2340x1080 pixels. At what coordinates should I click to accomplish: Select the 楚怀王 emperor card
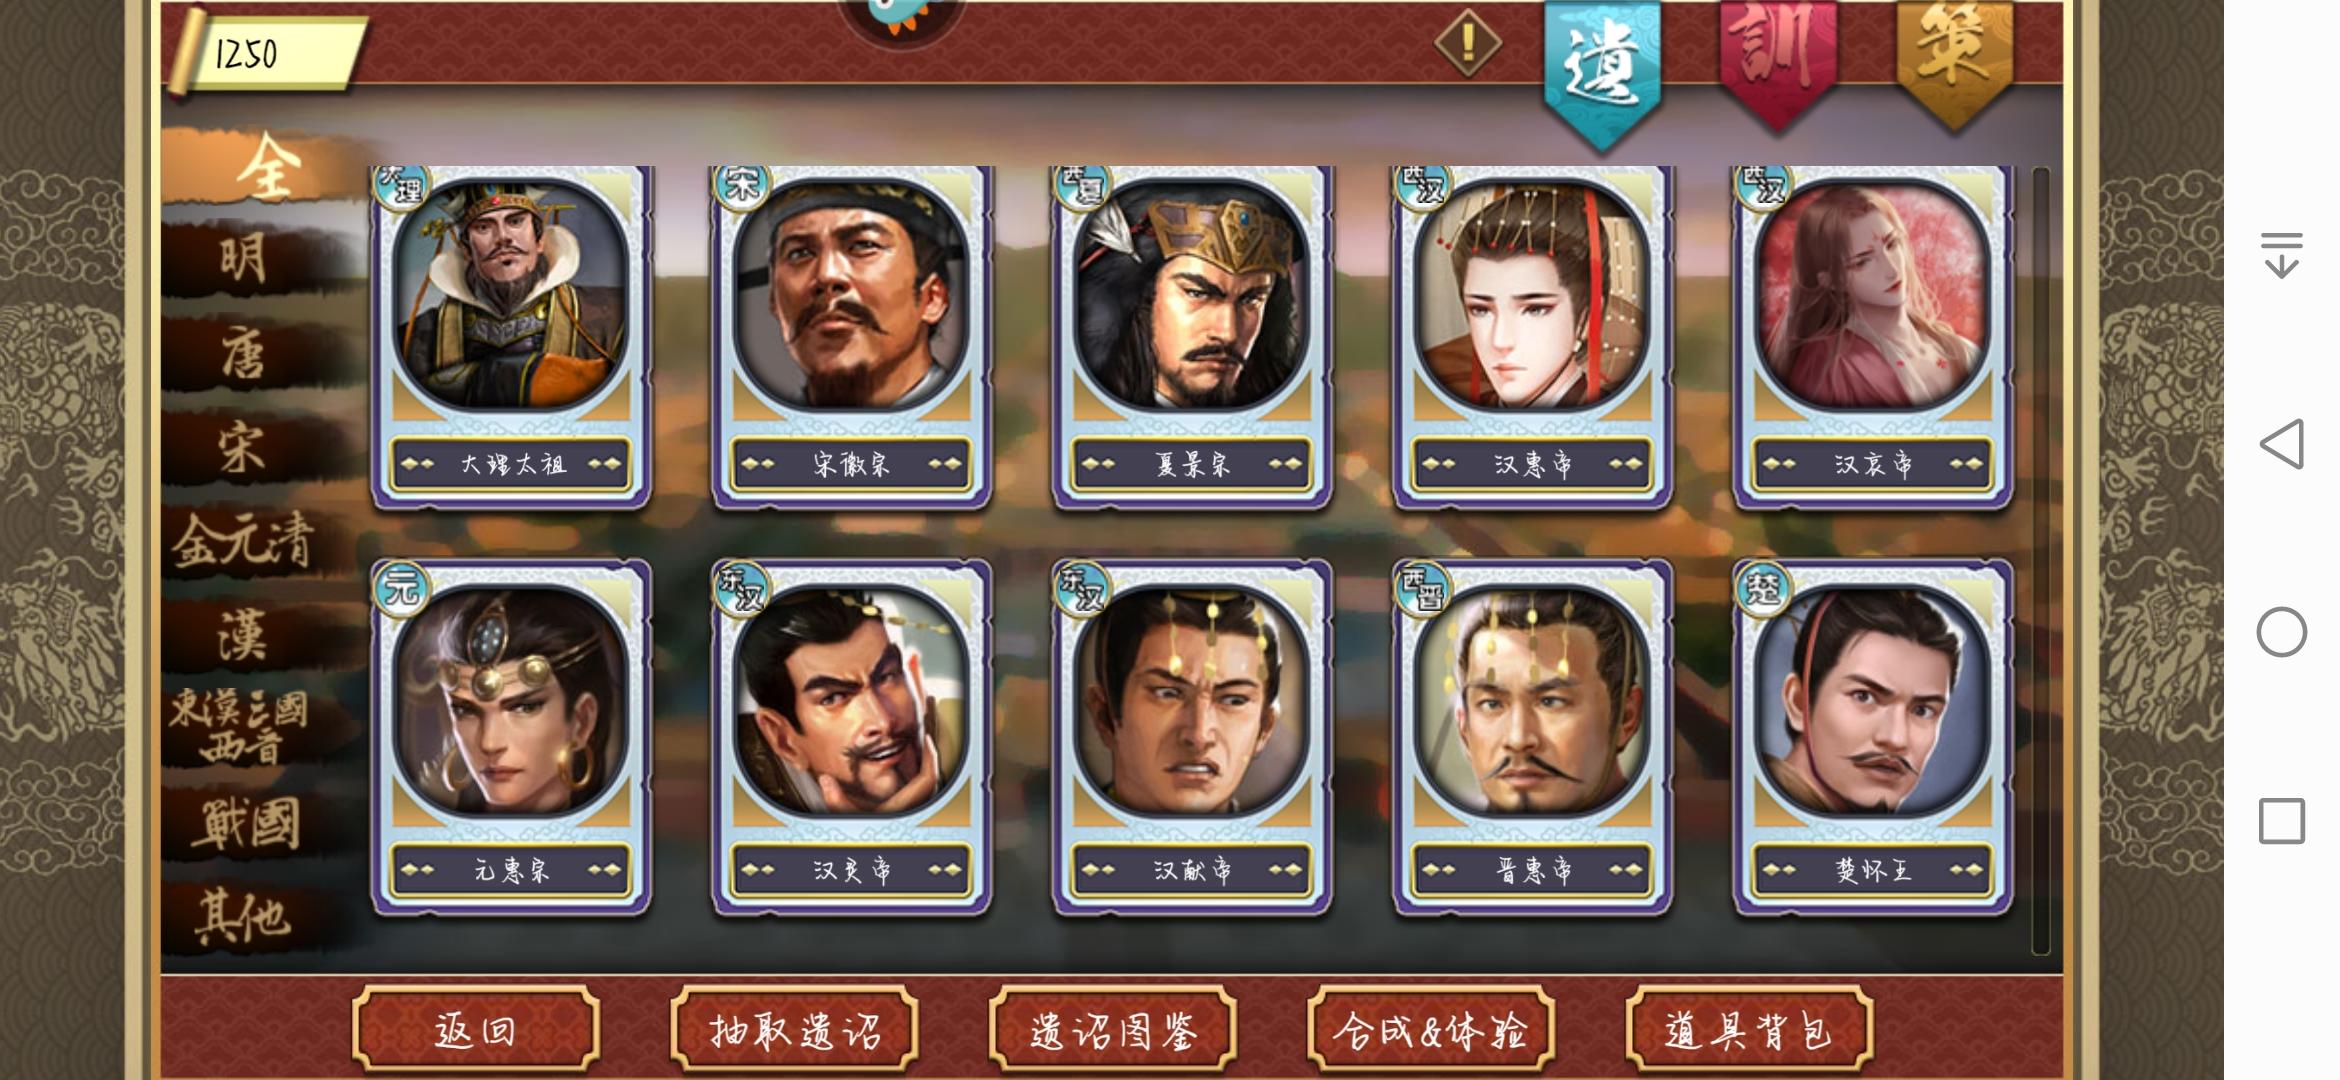coord(1872,738)
